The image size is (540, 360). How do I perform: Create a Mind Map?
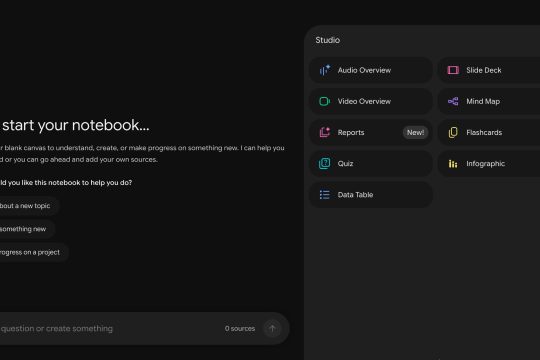click(x=489, y=101)
